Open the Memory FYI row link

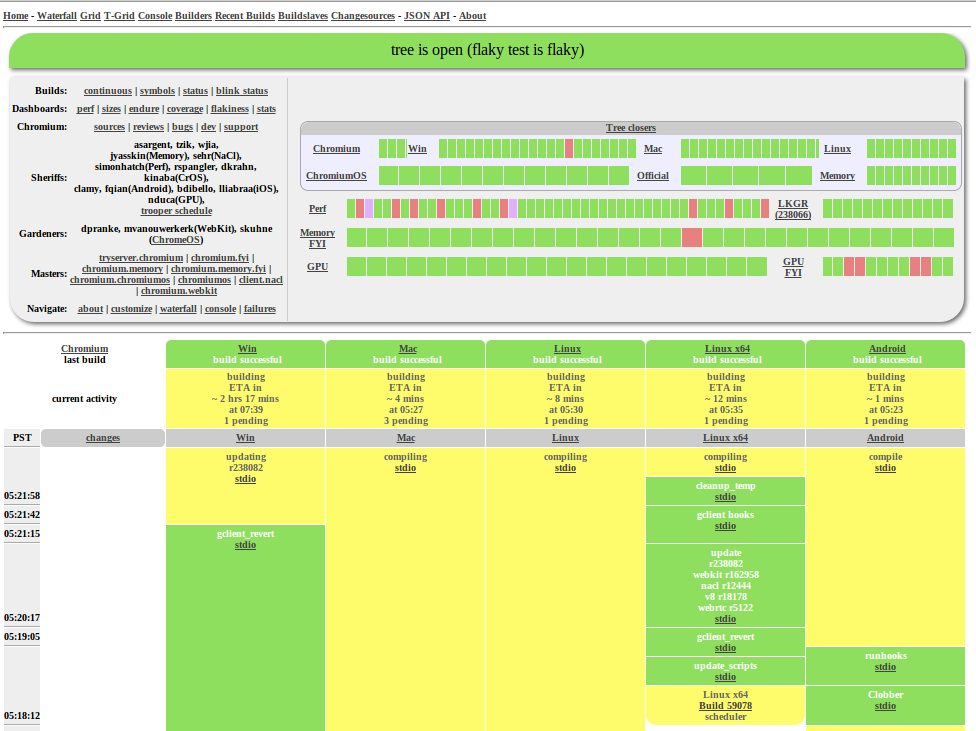tap(317, 238)
